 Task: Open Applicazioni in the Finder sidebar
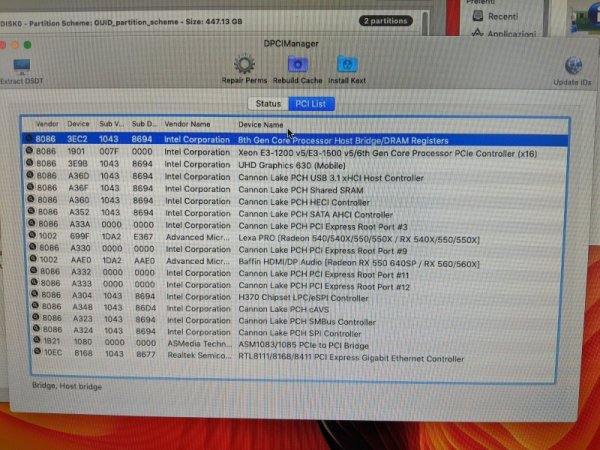point(511,34)
